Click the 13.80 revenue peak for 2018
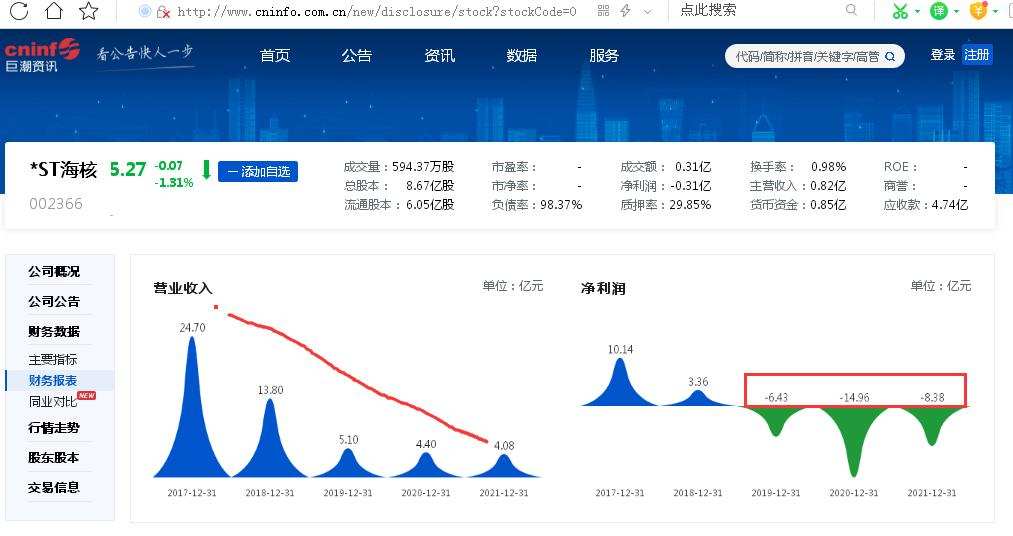The height and width of the screenshot is (536, 1013). pyautogui.click(x=270, y=439)
